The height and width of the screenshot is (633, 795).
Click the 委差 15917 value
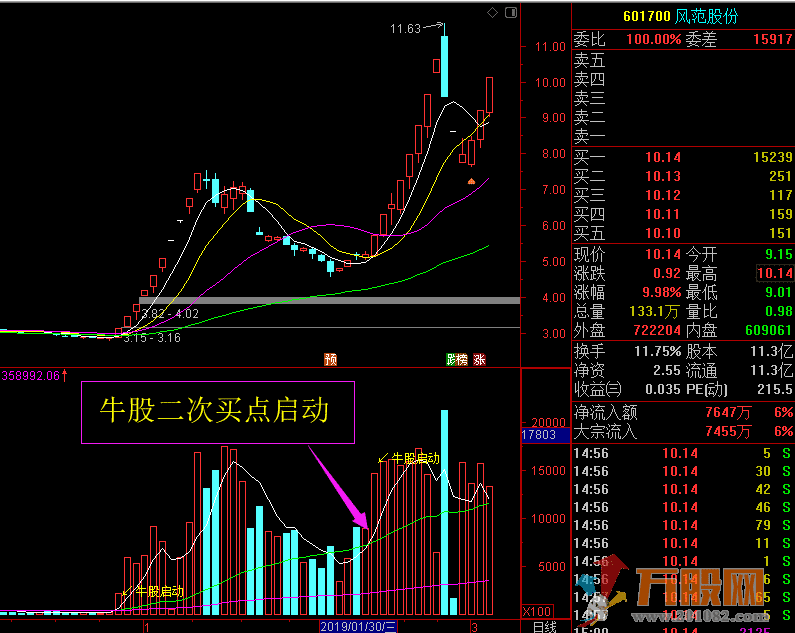tap(772, 39)
